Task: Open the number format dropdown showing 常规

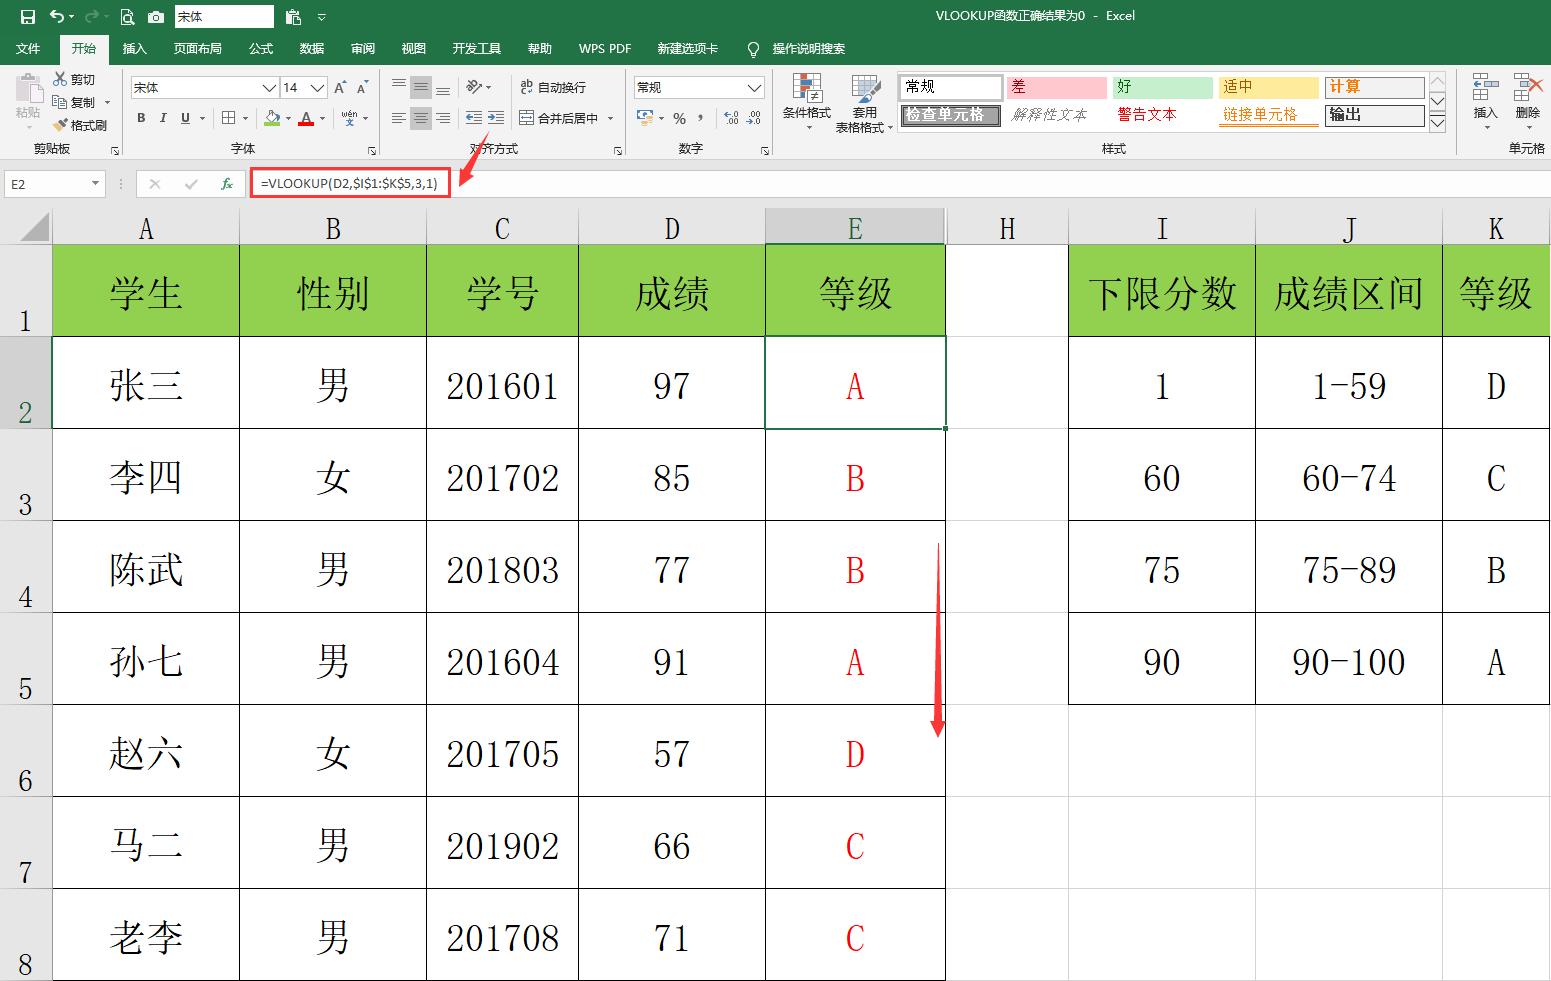Action: (x=754, y=88)
